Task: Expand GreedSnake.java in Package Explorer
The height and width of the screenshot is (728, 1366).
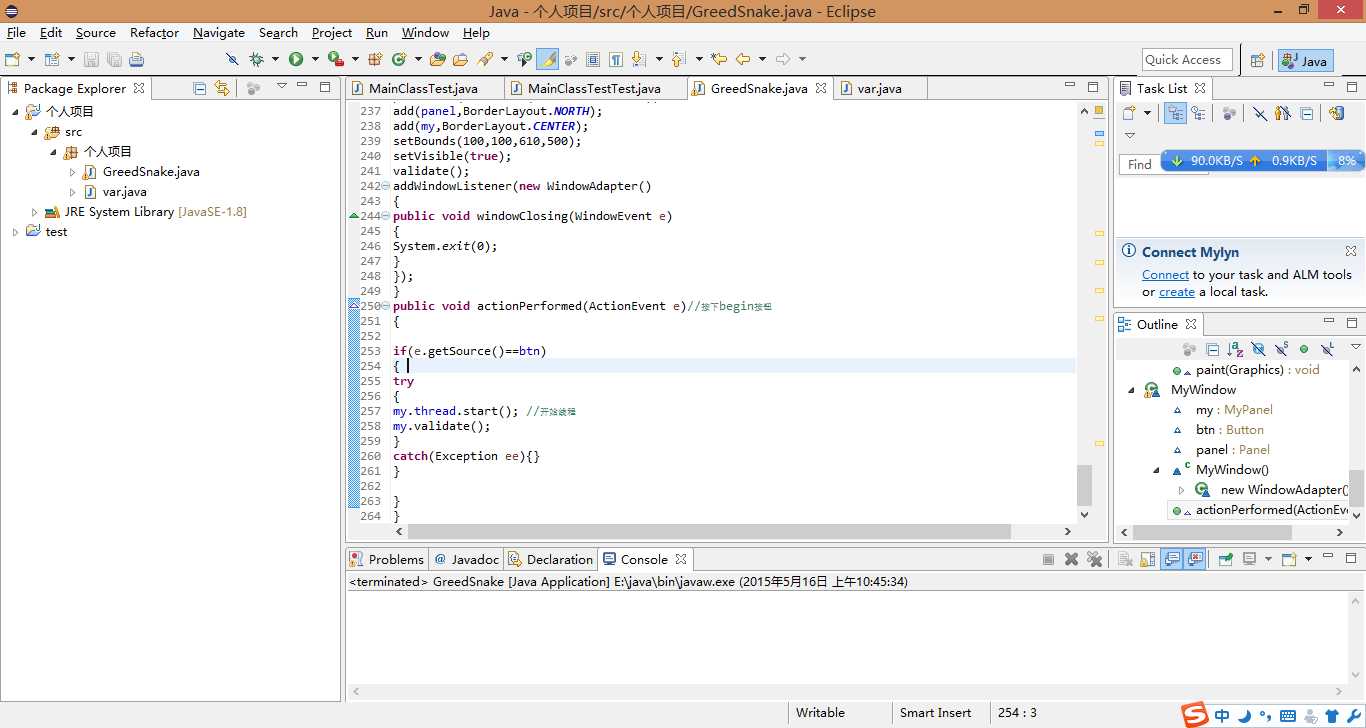Action: [x=72, y=172]
